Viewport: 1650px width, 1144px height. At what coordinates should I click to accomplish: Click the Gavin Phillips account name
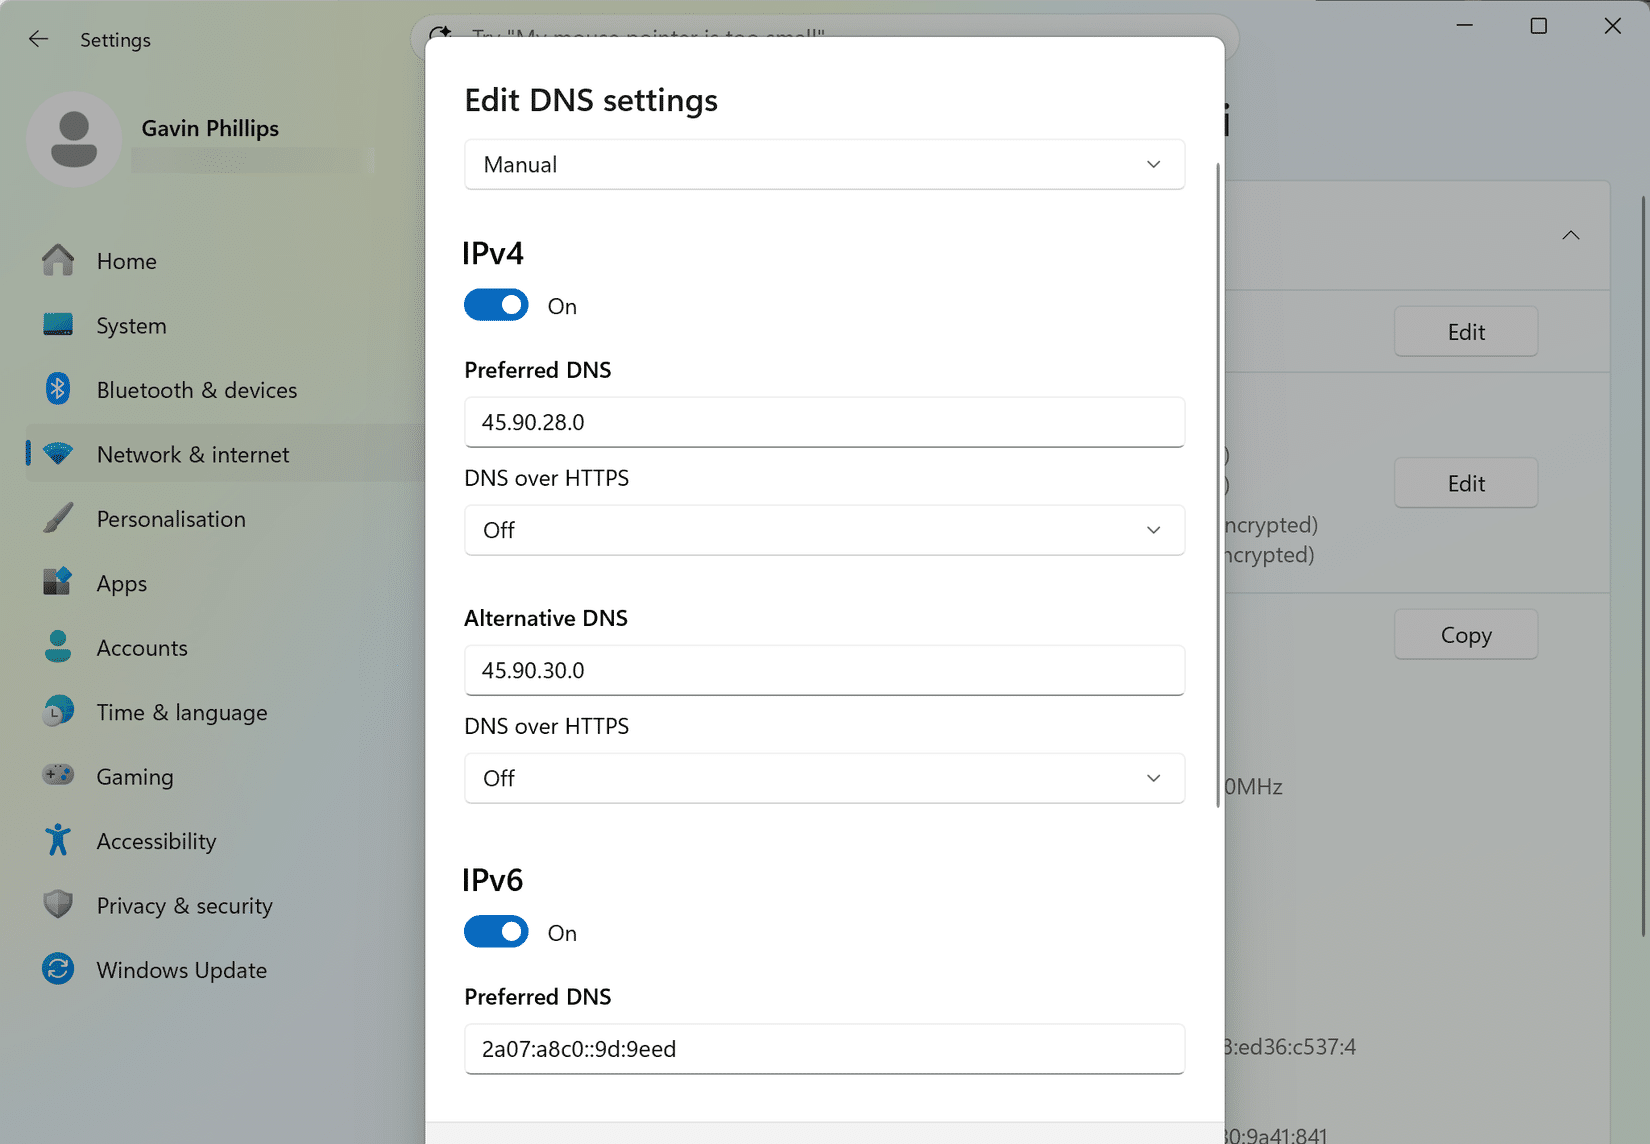(x=210, y=128)
